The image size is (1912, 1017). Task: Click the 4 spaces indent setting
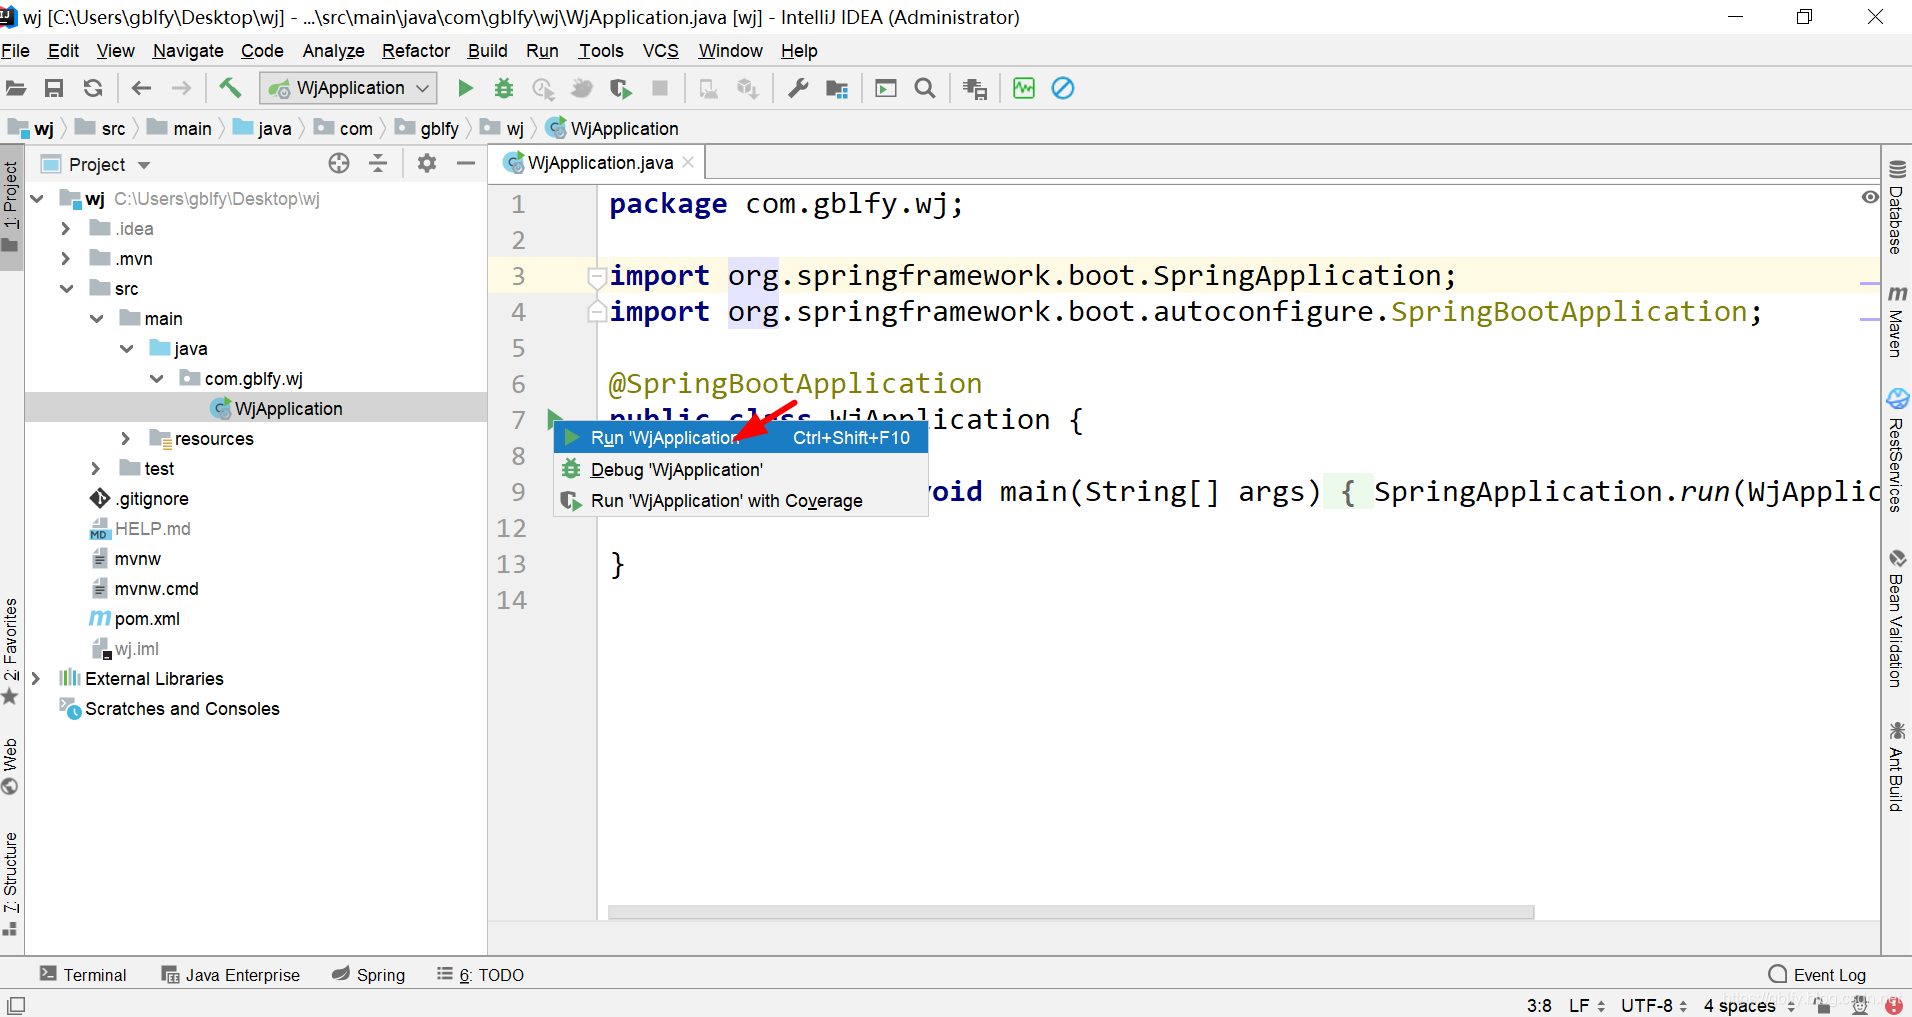[1750, 1006]
